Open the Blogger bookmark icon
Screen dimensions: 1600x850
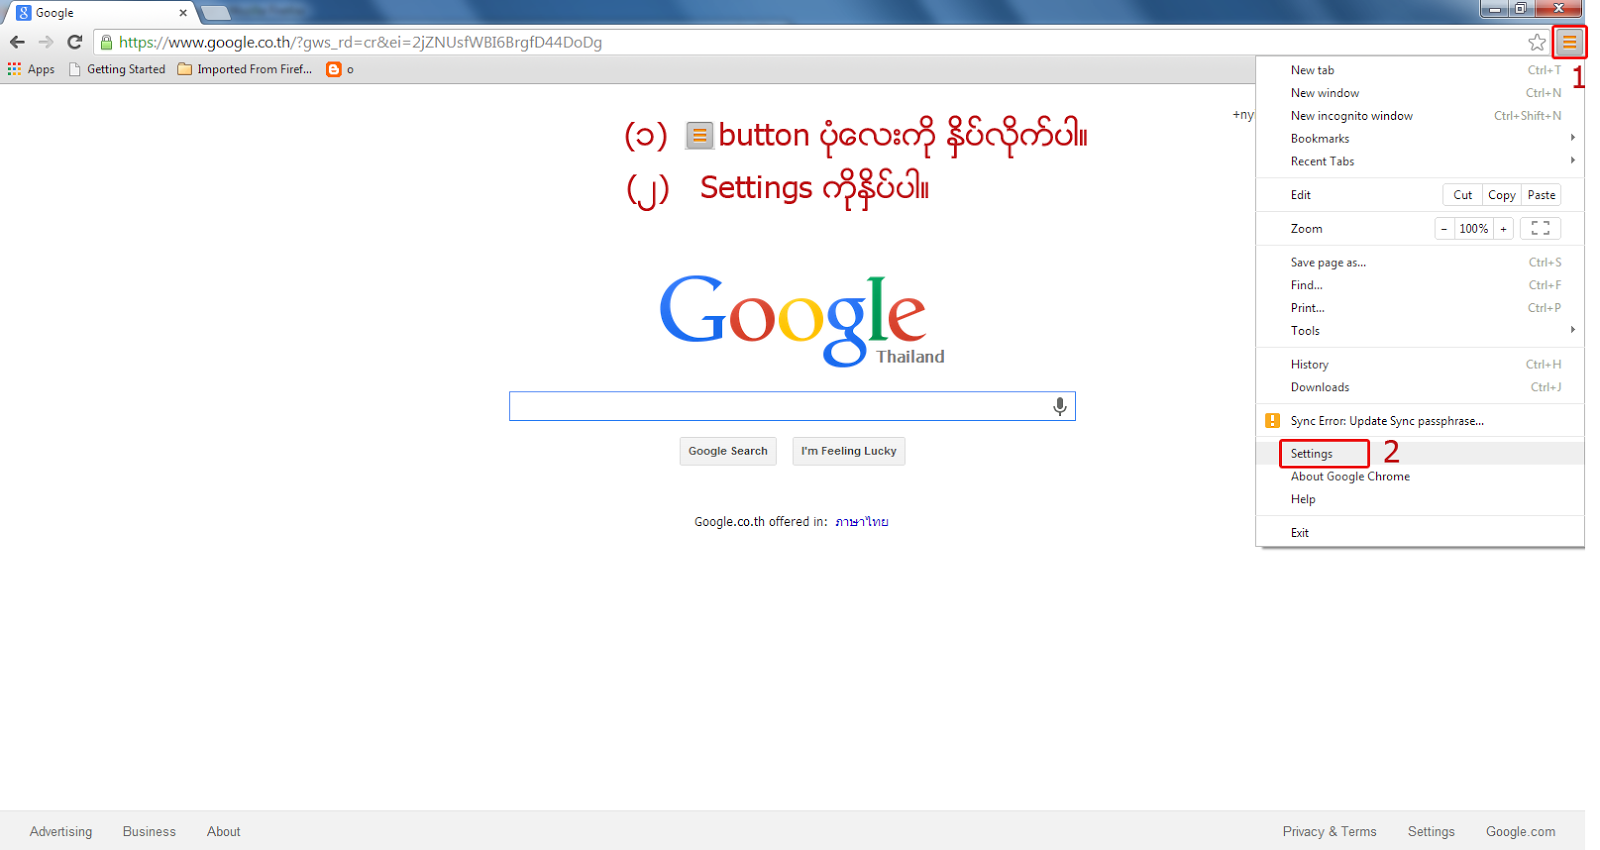click(x=334, y=69)
